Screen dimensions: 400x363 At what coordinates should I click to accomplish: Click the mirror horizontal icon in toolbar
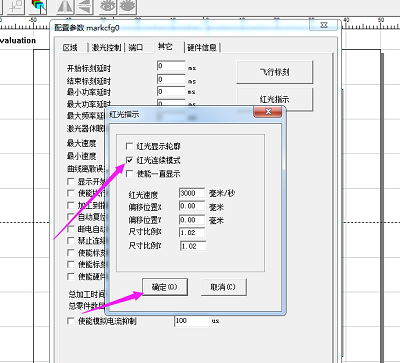[65, 7]
